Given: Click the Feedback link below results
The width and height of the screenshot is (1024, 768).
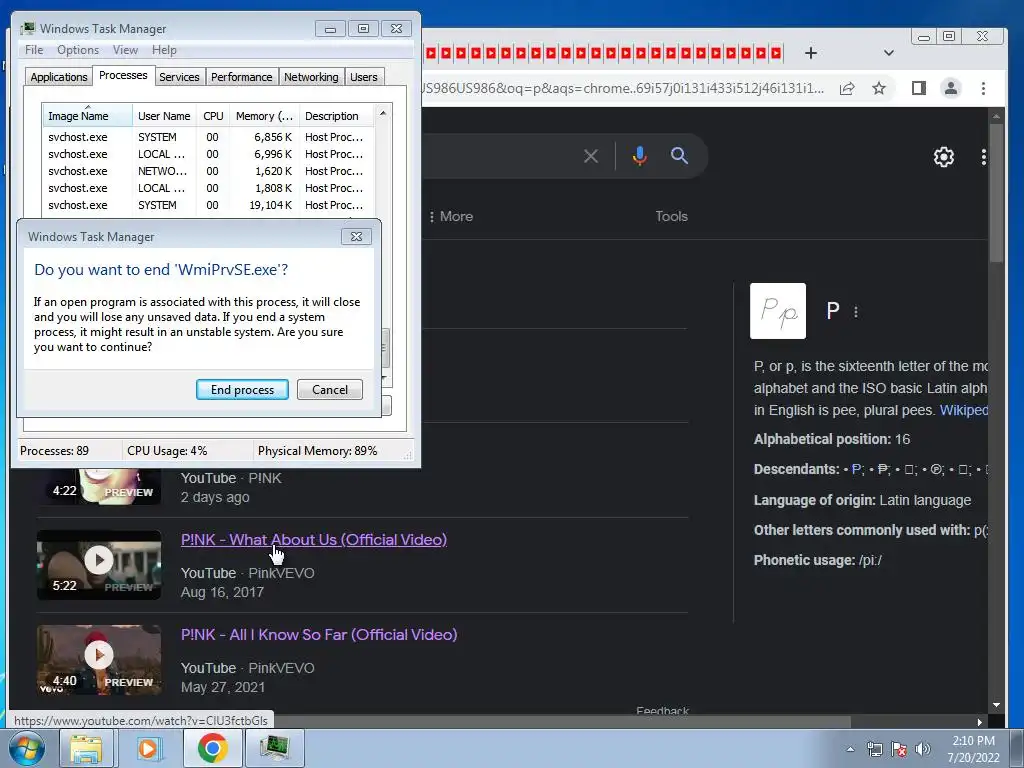Looking at the screenshot, I should pyautogui.click(x=662, y=711).
